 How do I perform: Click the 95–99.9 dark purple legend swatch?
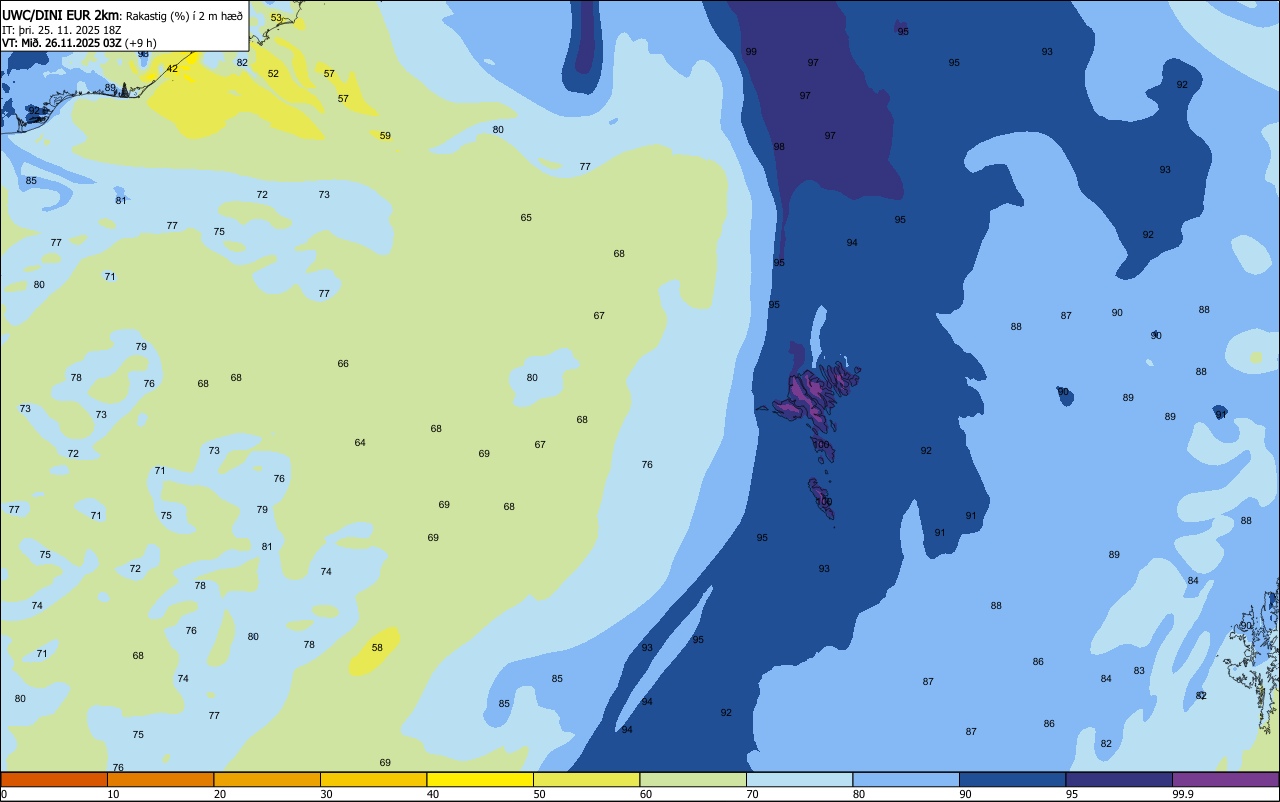tap(1119, 779)
